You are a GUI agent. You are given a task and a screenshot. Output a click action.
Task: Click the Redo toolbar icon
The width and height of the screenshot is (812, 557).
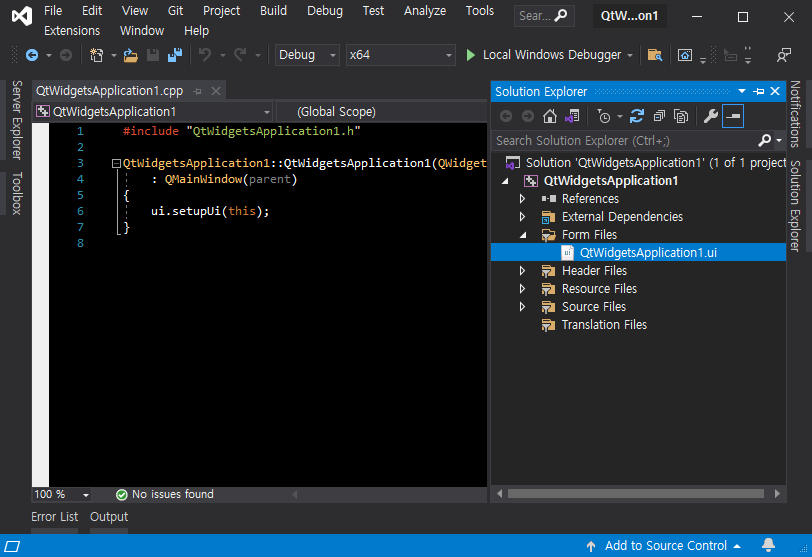pyautogui.click(x=240, y=55)
